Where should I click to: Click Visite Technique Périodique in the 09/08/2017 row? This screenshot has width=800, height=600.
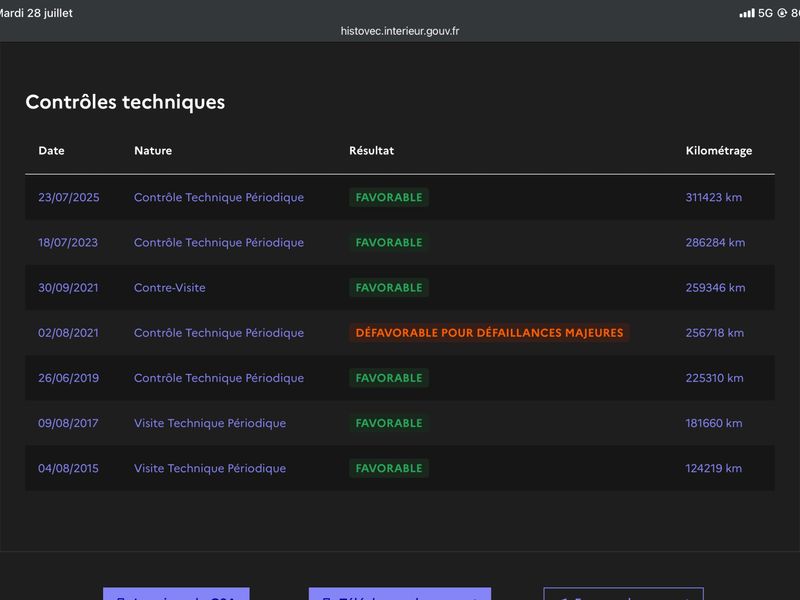coord(210,423)
